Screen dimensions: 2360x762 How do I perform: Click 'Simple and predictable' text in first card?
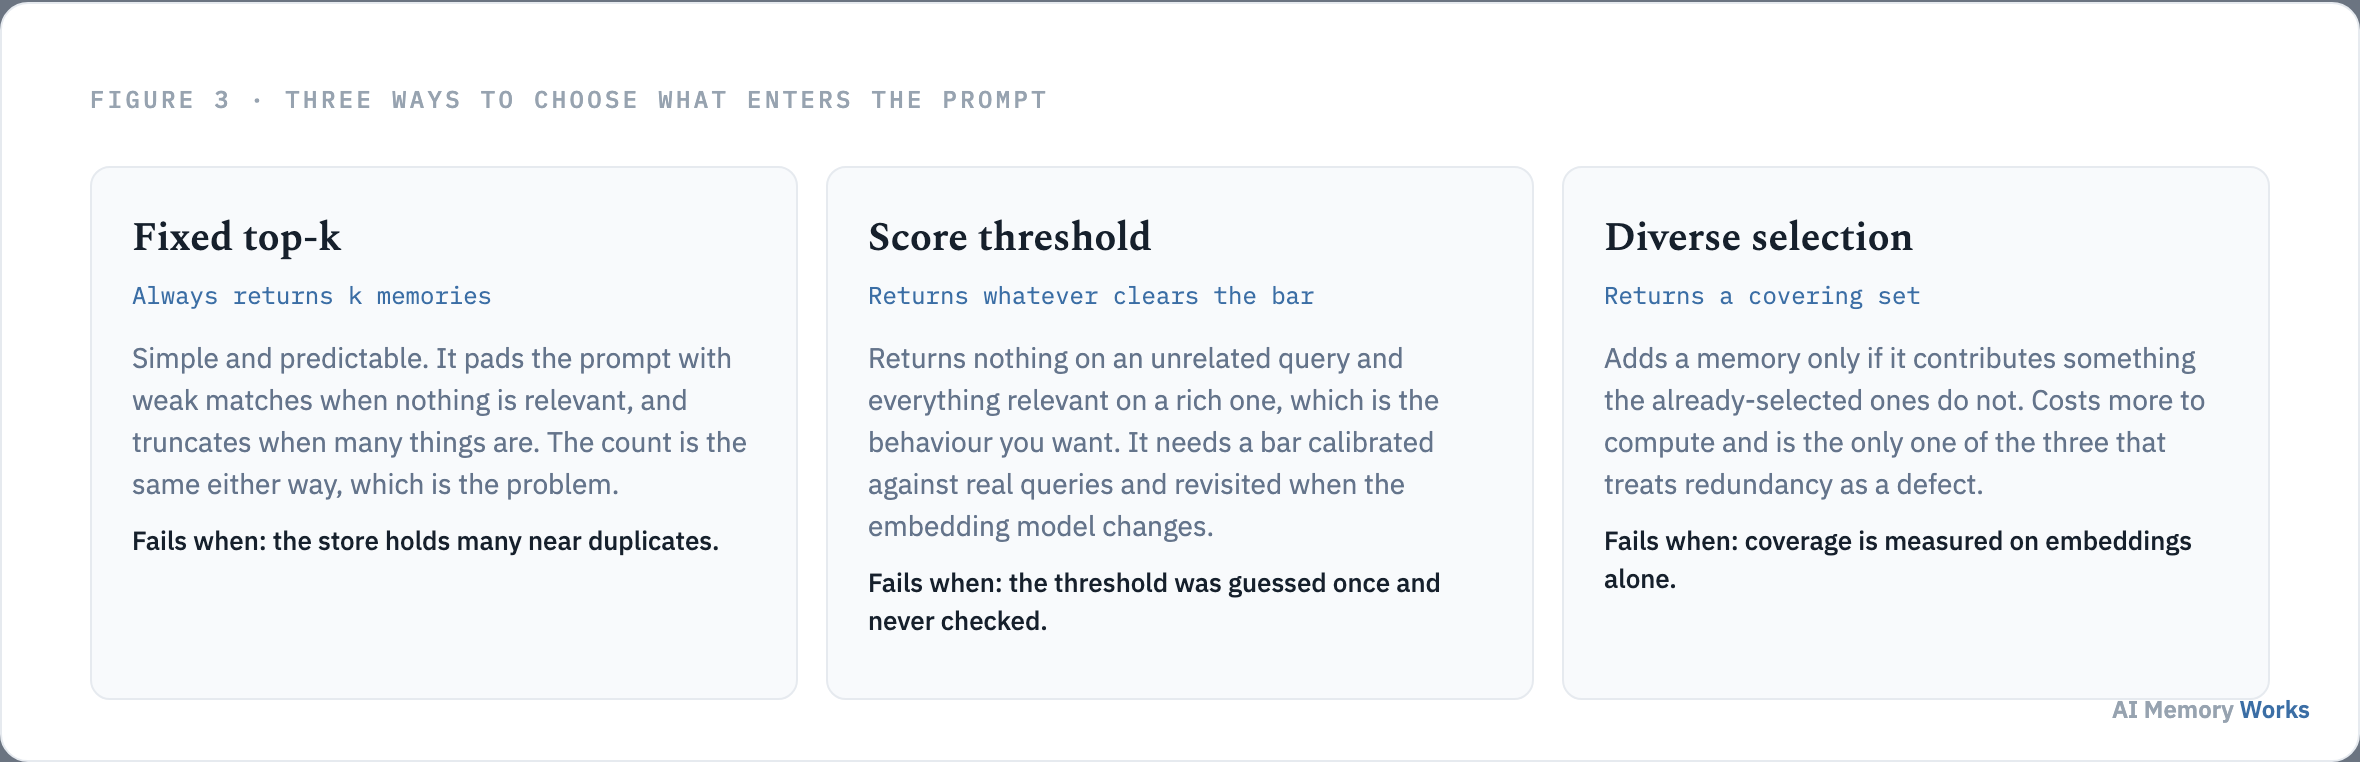pyautogui.click(x=278, y=358)
